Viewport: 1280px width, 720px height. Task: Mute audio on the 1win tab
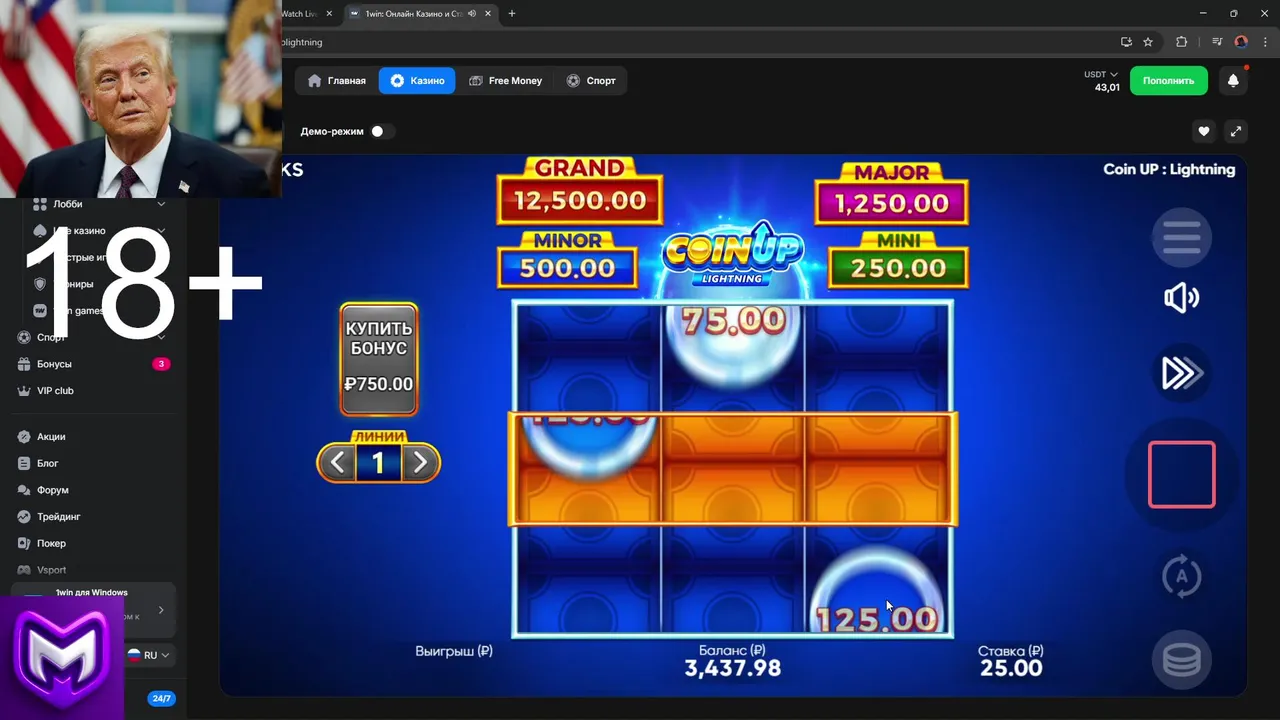point(472,14)
